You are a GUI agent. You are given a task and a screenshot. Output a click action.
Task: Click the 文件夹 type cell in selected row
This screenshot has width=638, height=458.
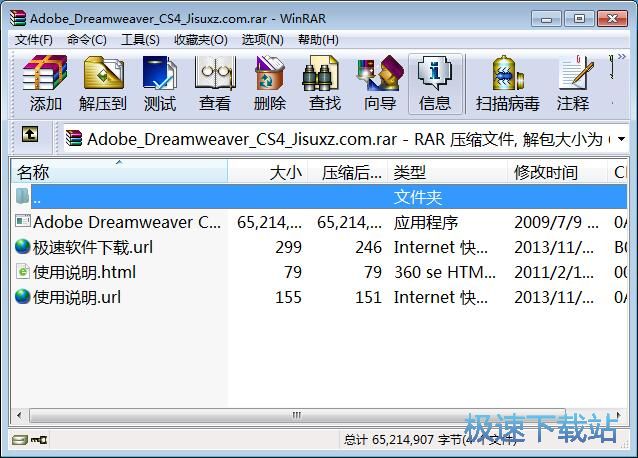coord(418,197)
